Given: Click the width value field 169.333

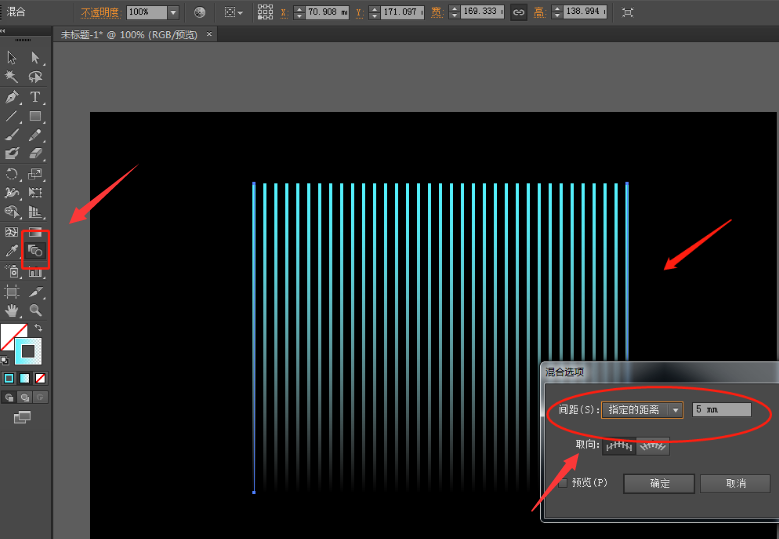Looking at the screenshot, I should pos(482,12).
